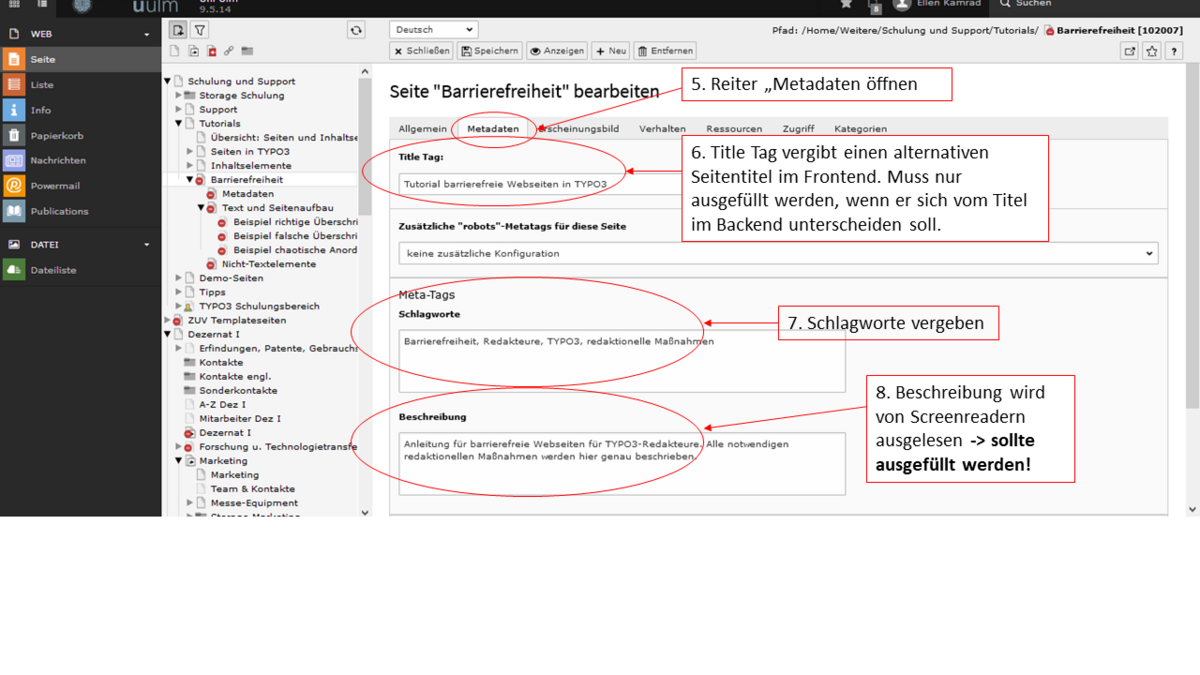This screenshot has width=1200, height=675.
Task: Open the bookmarks star in top bar
Action: point(846,5)
